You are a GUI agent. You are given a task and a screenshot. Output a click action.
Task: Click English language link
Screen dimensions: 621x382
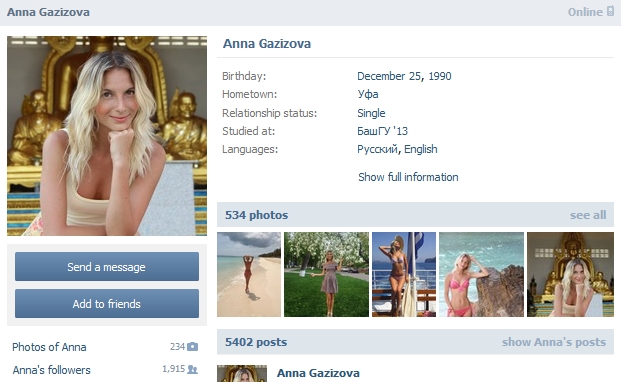coord(421,149)
